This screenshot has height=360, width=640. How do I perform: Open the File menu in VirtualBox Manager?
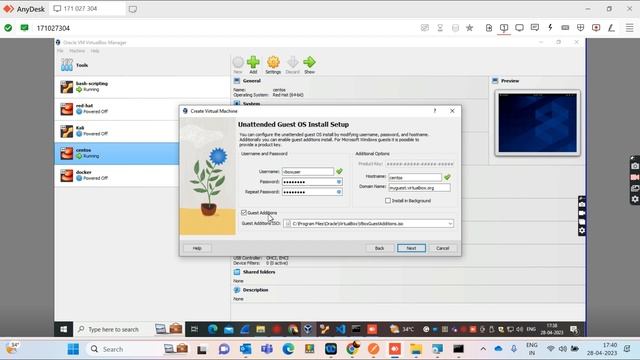(x=60, y=51)
